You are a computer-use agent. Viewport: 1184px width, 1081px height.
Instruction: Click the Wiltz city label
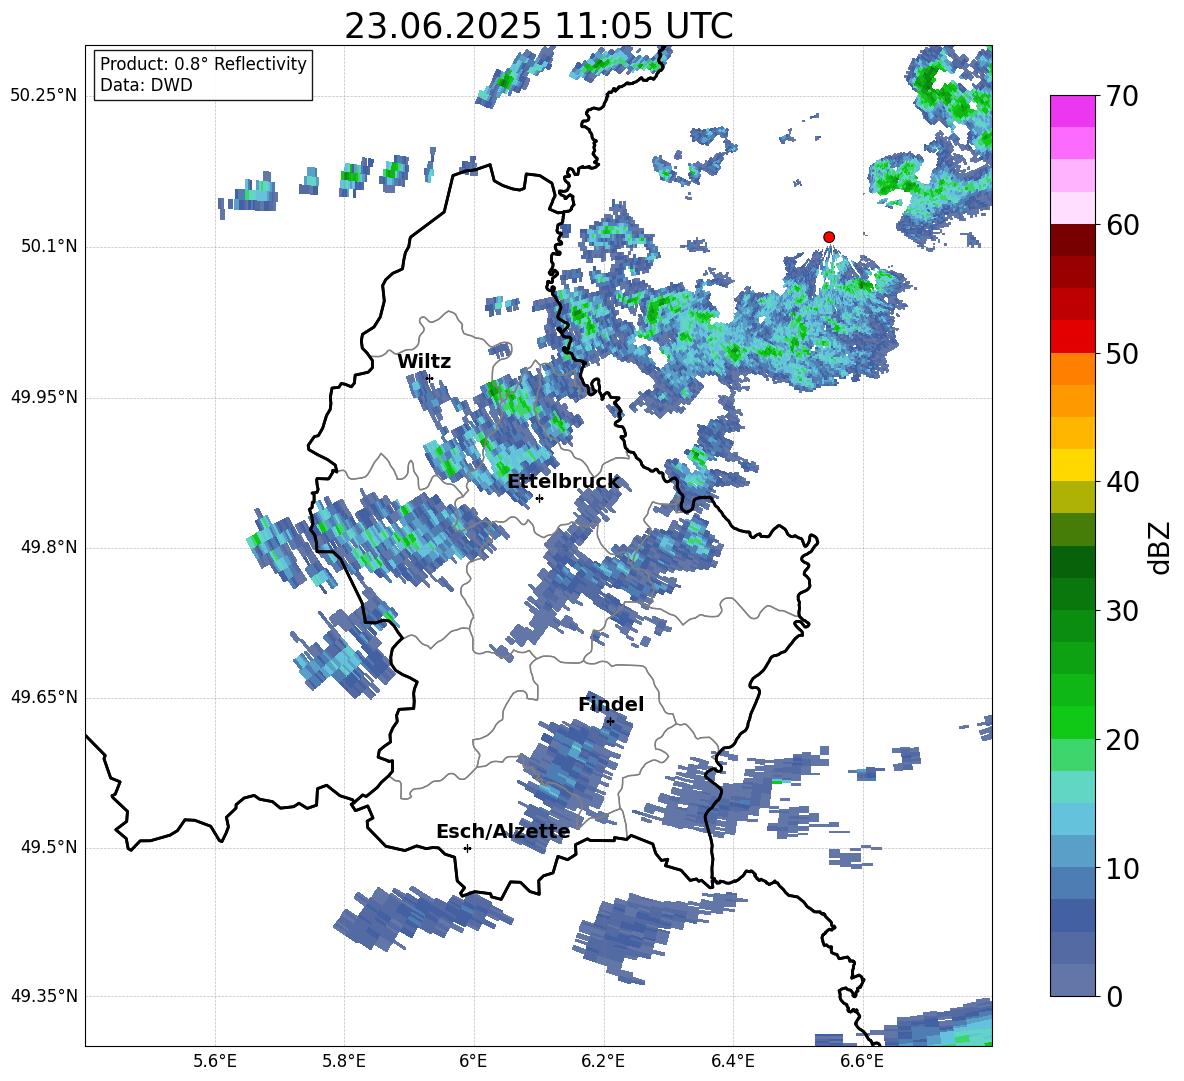click(424, 362)
